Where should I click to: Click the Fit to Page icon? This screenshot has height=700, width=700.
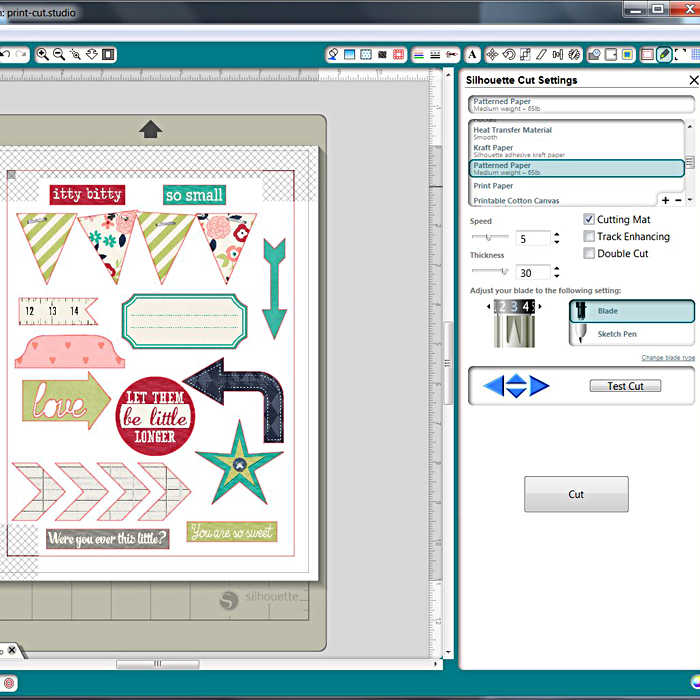(108, 54)
